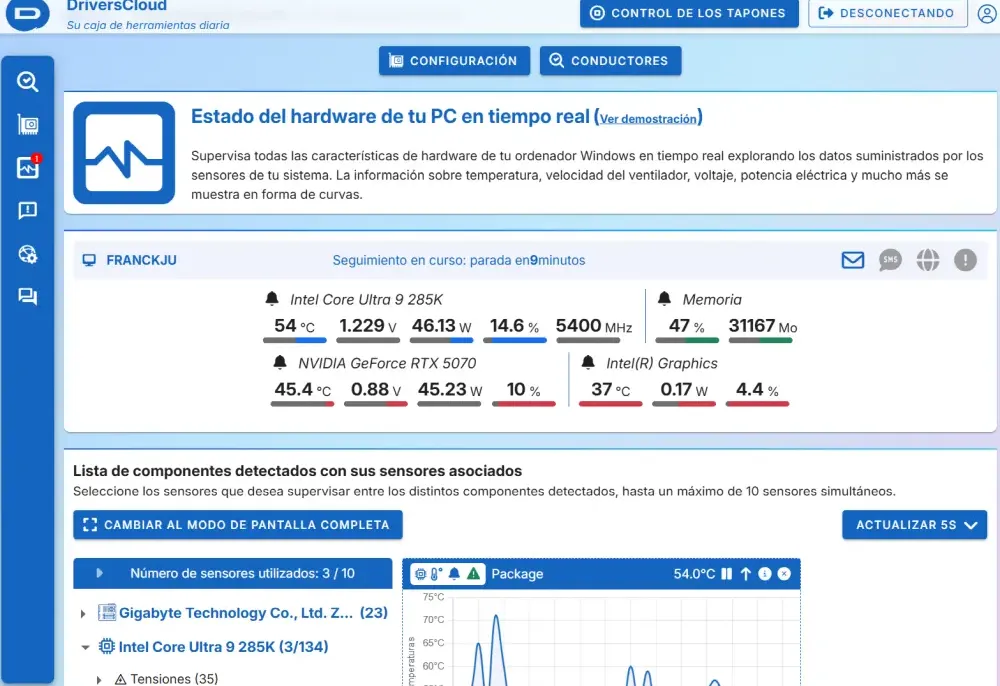Click the FRANCKJU computer name
Viewport: 1000px width, 686px height.
[x=142, y=260]
